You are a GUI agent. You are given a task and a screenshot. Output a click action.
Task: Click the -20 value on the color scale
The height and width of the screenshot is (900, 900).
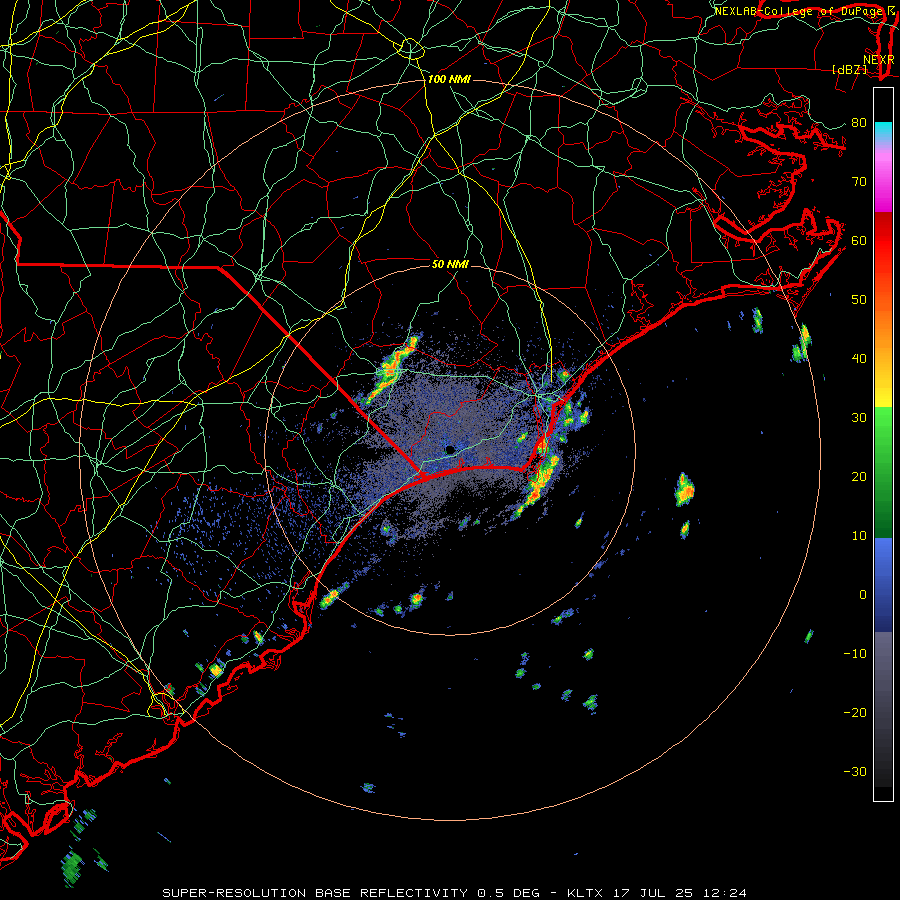click(x=855, y=712)
